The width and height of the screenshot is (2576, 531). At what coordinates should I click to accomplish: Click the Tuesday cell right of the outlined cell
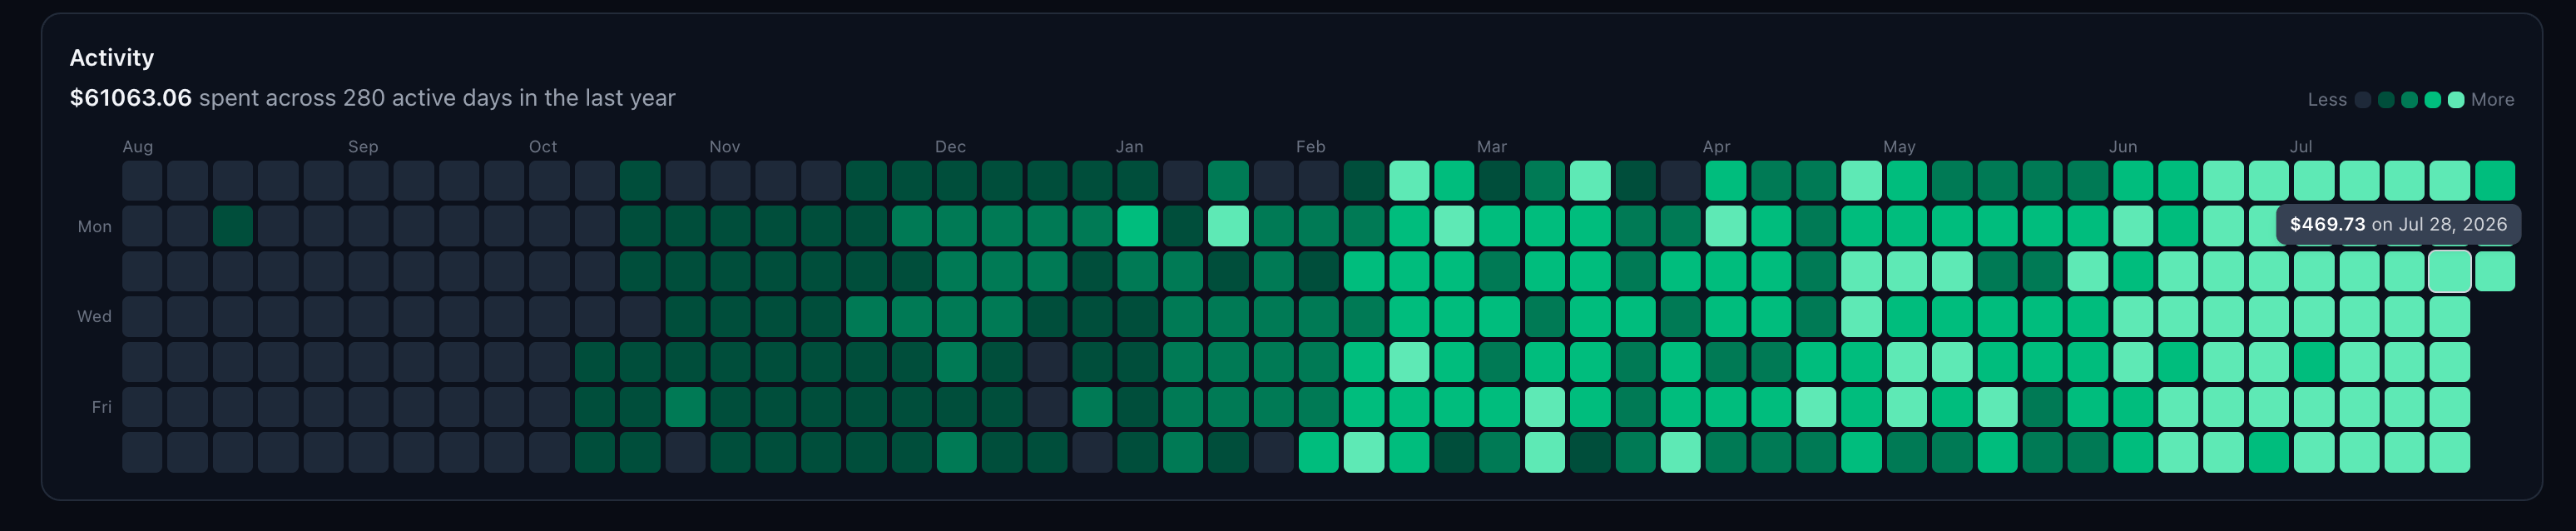pyautogui.click(x=2495, y=271)
